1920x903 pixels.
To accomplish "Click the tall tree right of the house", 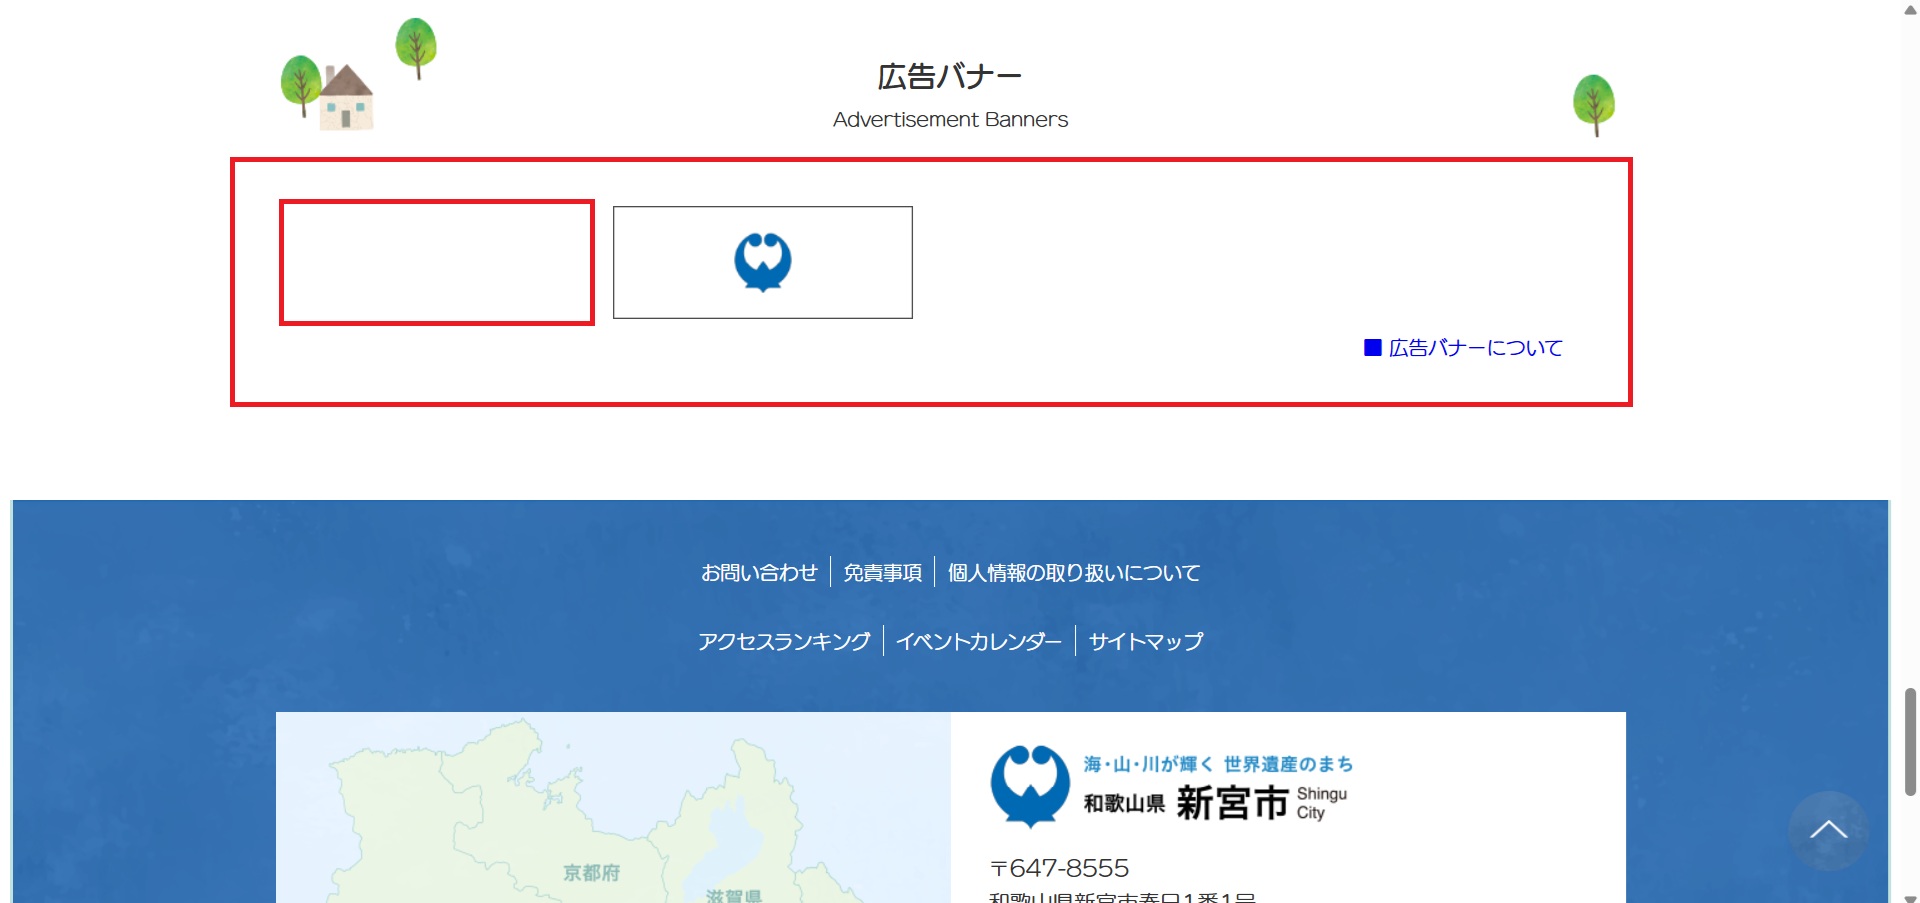I will click(x=416, y=46).
